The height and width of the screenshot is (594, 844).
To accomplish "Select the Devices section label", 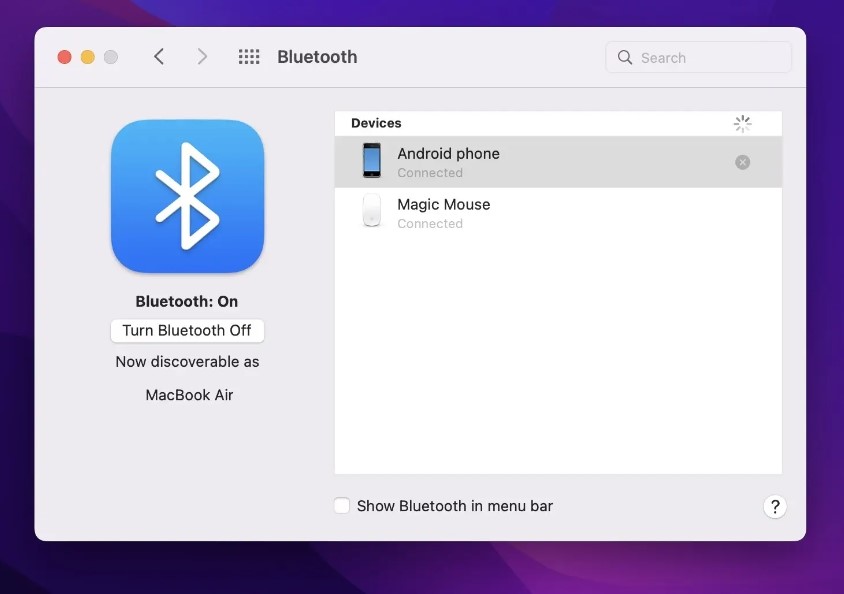I will pos(376,123).
